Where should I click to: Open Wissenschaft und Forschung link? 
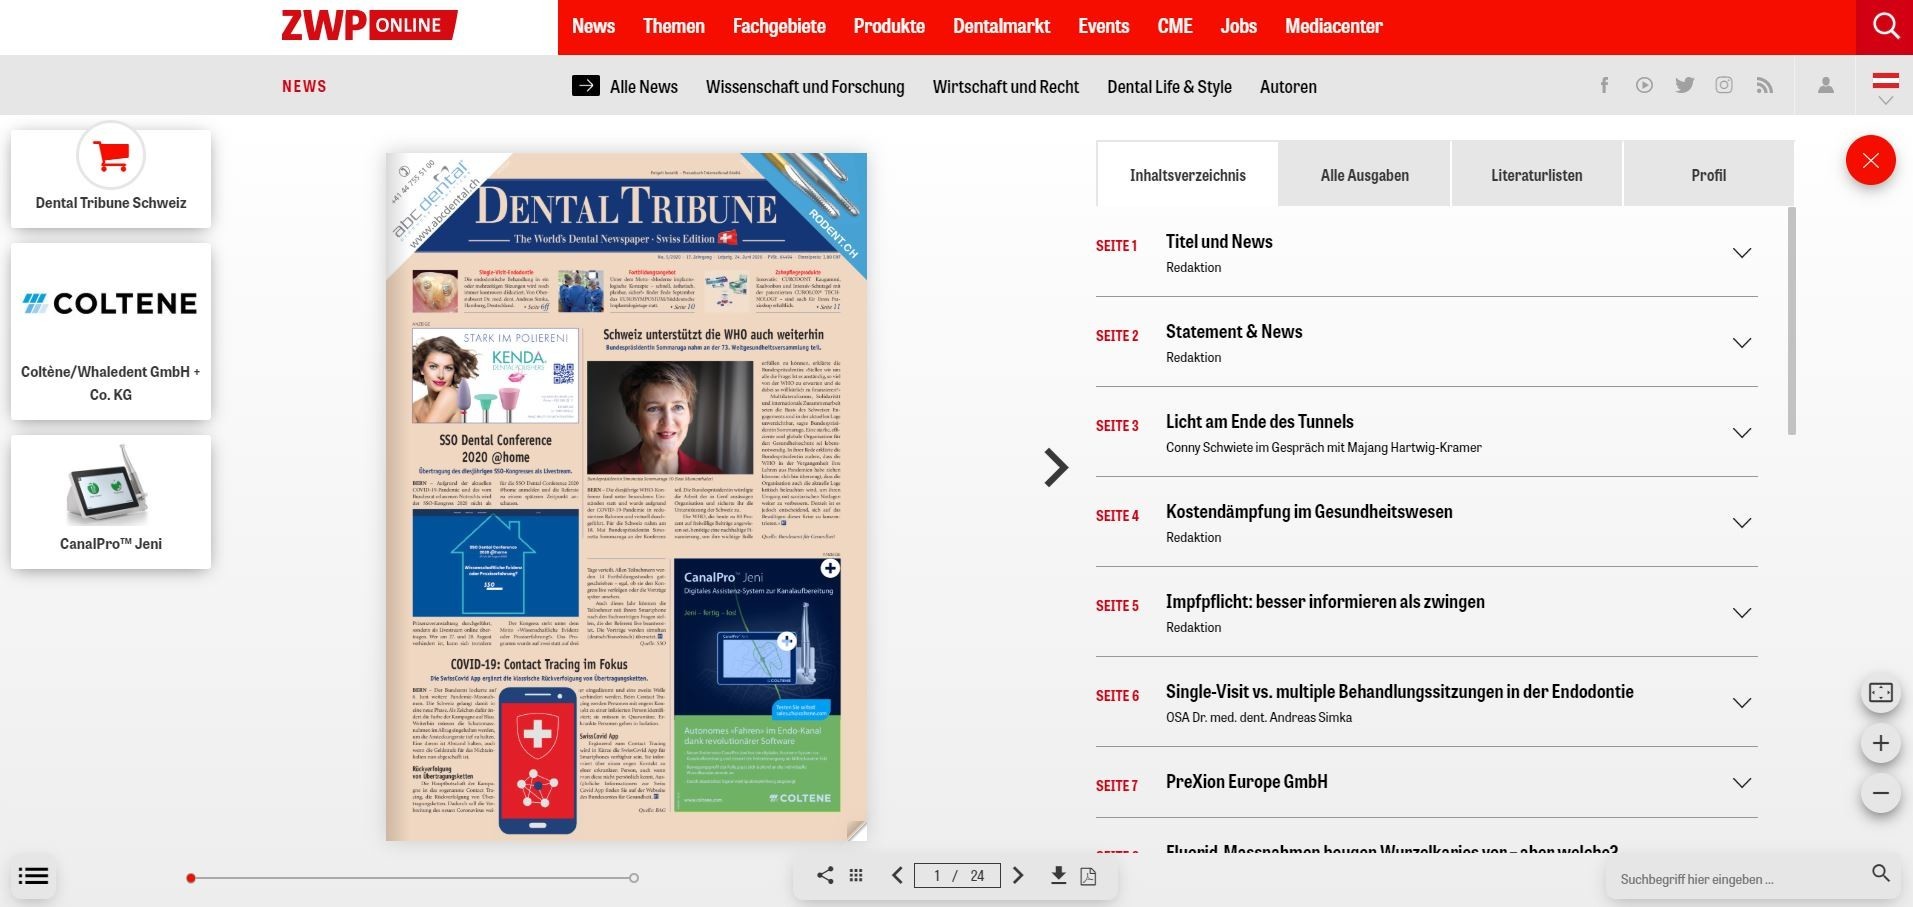[805, 86]
